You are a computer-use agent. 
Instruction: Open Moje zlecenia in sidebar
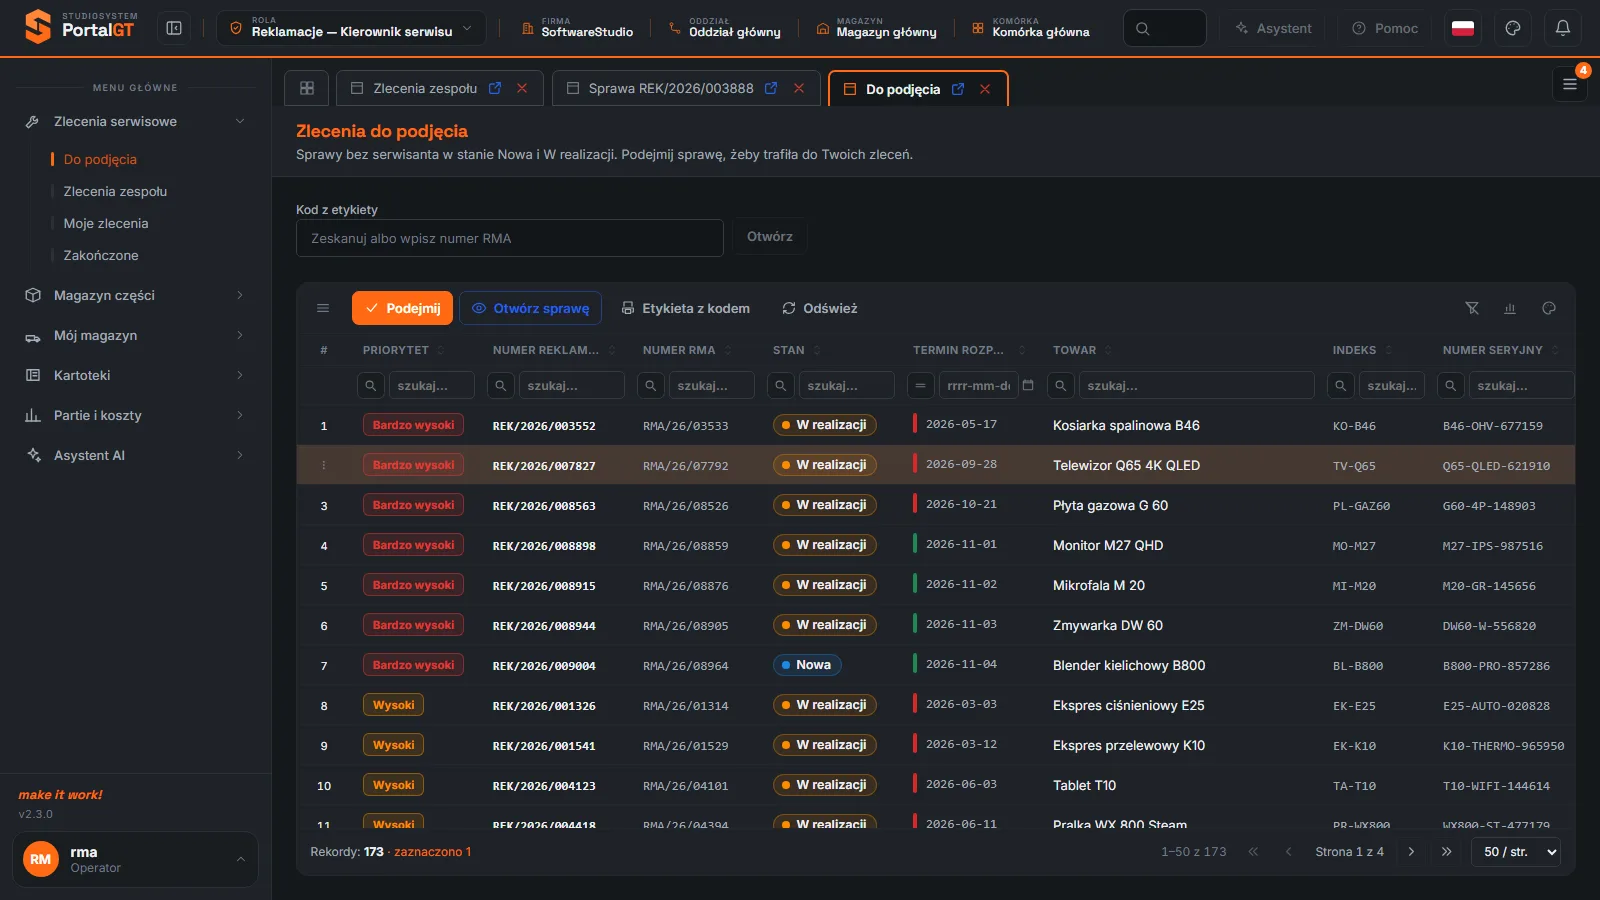click(x=106, y=223)
